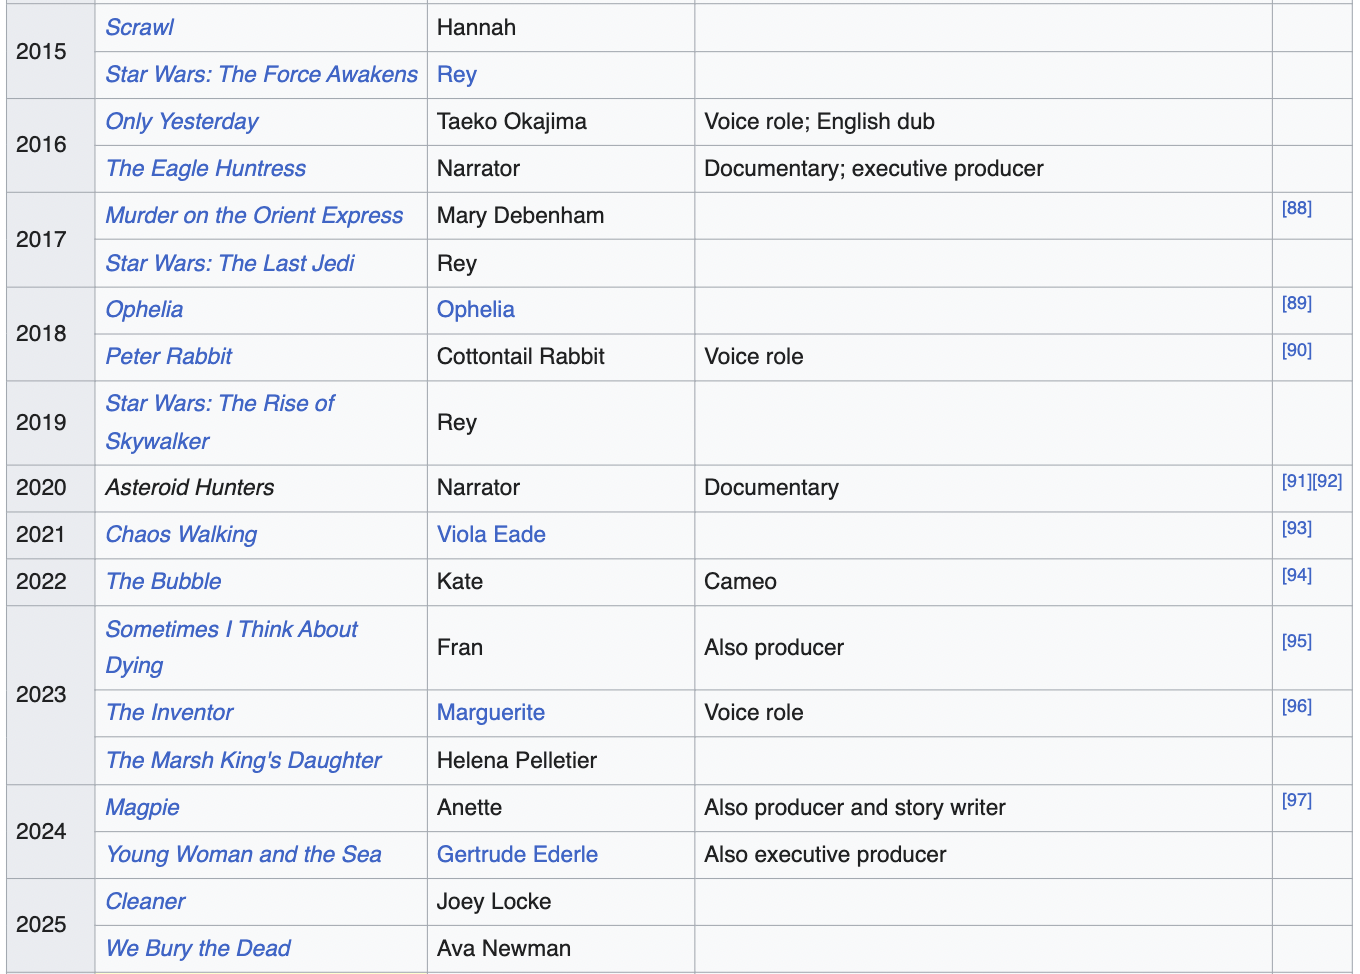Click 'Documentary; executive producer' note
The image size is (1360, 974).
coord(874,169)
